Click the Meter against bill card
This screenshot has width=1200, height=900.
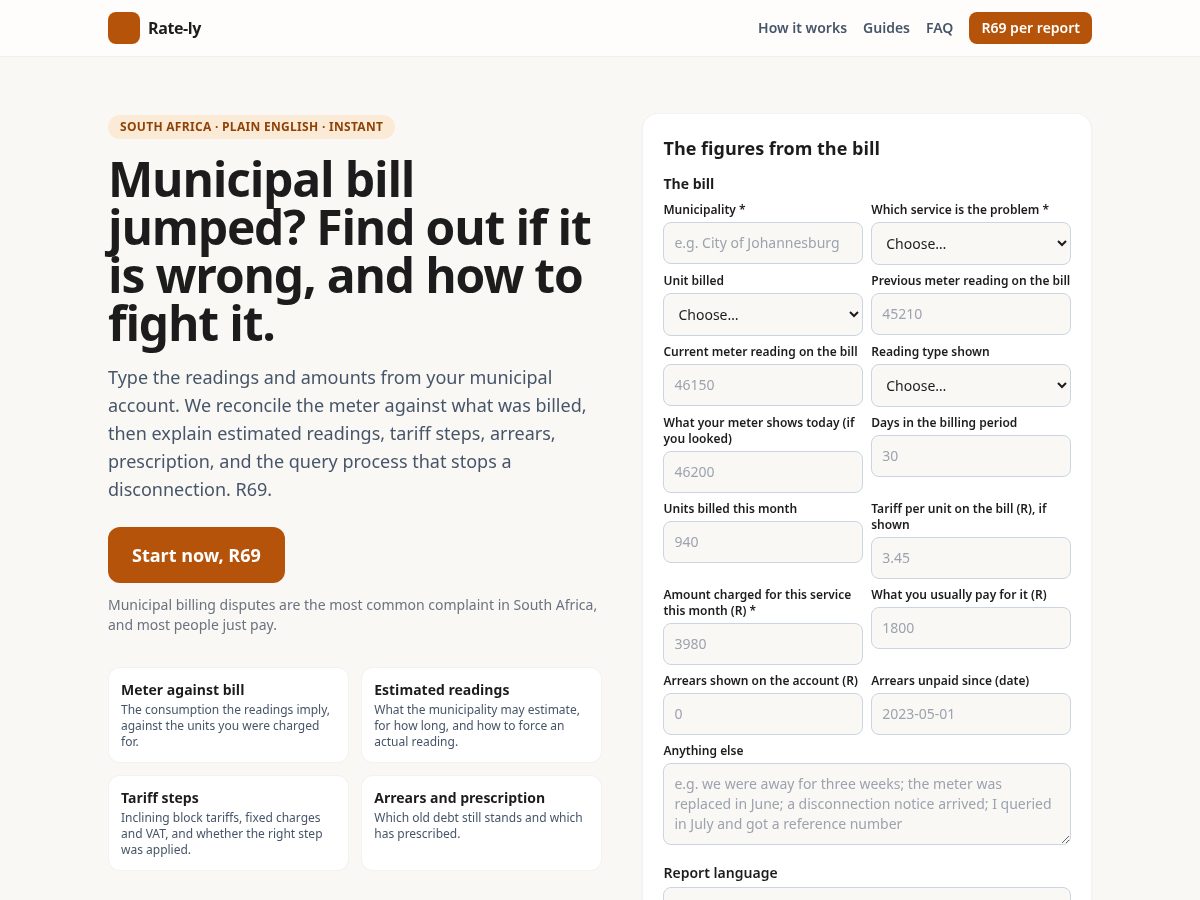click(x=228, y=715)
